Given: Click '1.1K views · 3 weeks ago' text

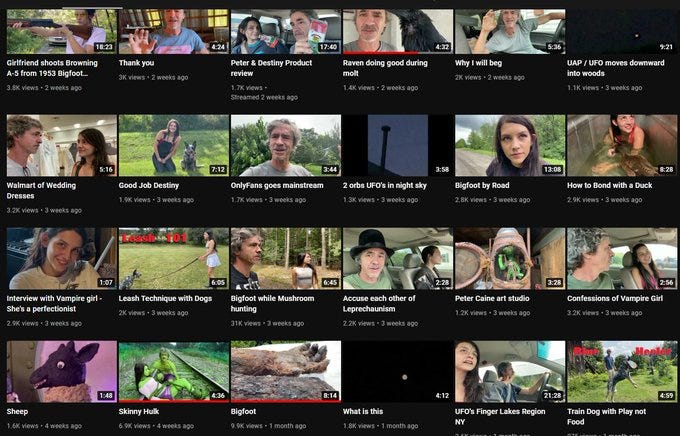Looking at the screenshot, I should click(x=605, y=88).
